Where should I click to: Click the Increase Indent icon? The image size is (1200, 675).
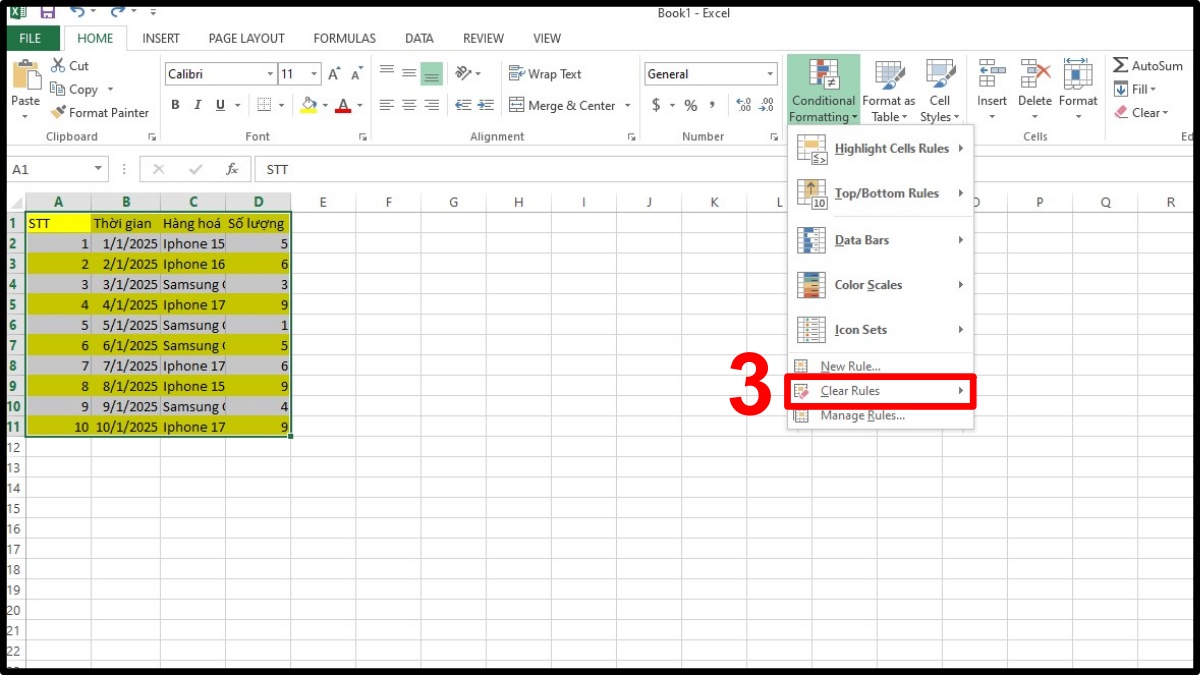click(487, 105)
